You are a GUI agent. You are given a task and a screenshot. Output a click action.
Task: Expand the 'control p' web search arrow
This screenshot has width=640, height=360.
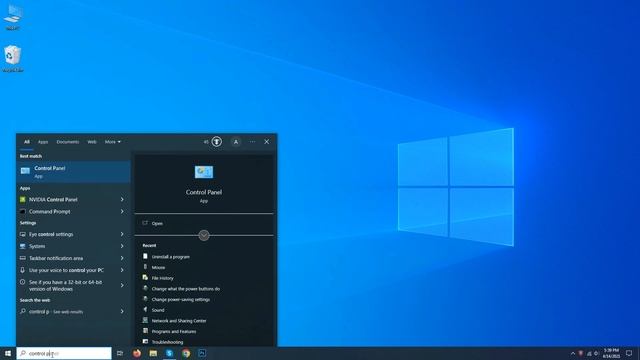(x=122, y=311)
